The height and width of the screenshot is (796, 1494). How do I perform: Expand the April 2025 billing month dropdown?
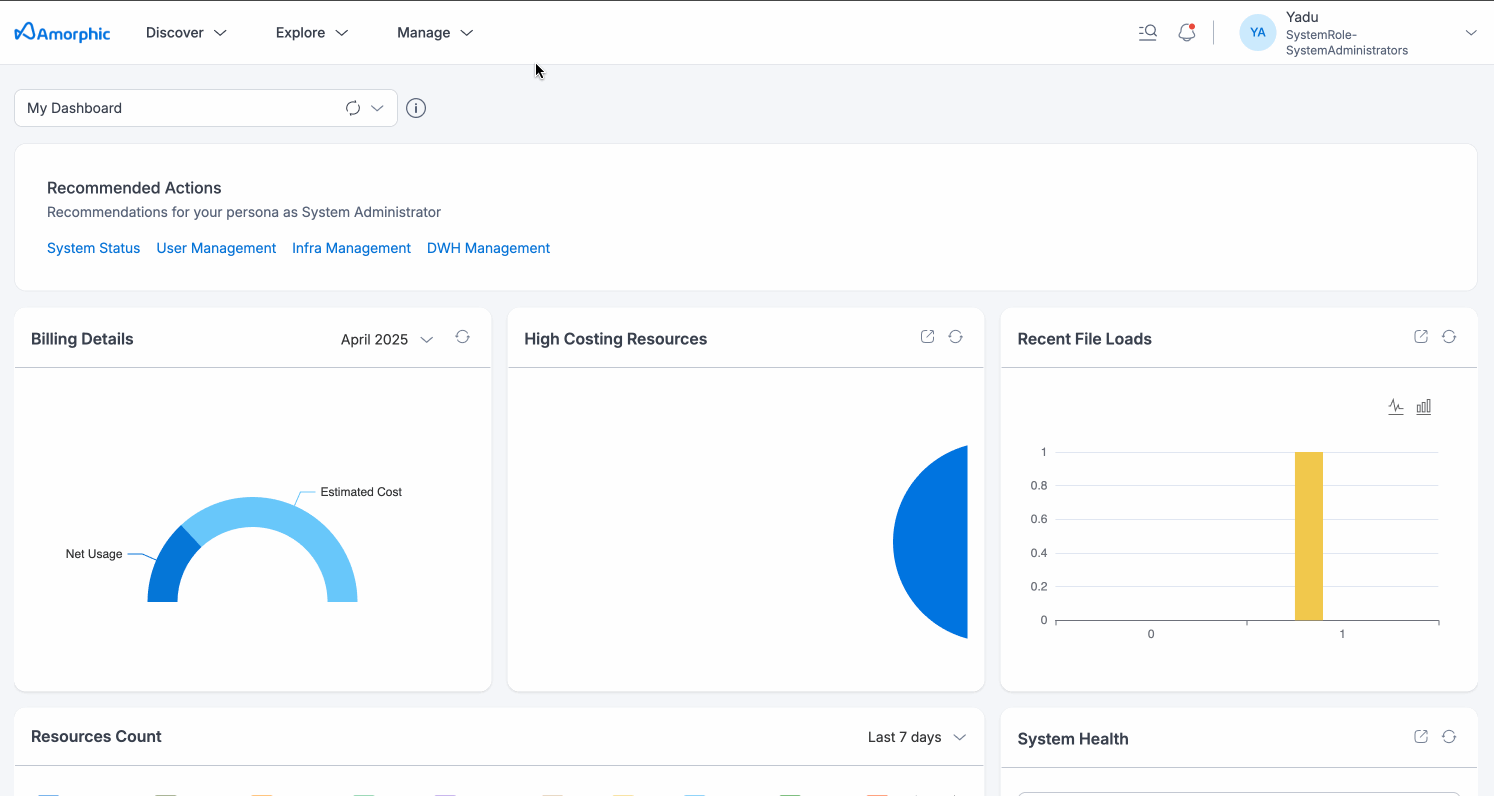tap(387, 339)
